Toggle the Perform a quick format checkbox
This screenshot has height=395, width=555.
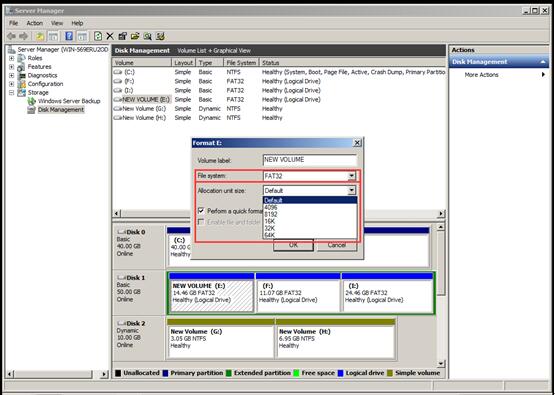pos(201,211)
